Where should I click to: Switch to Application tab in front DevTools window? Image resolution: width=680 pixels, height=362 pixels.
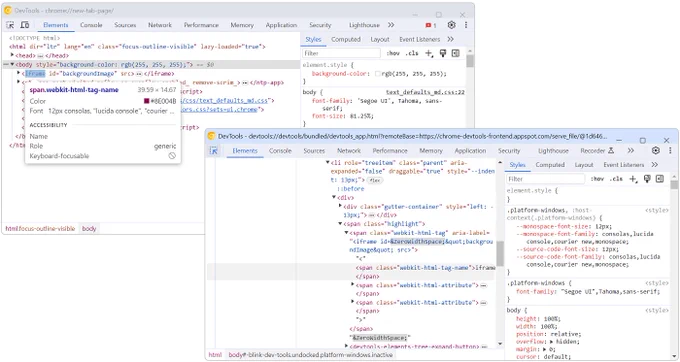point(470,150)
